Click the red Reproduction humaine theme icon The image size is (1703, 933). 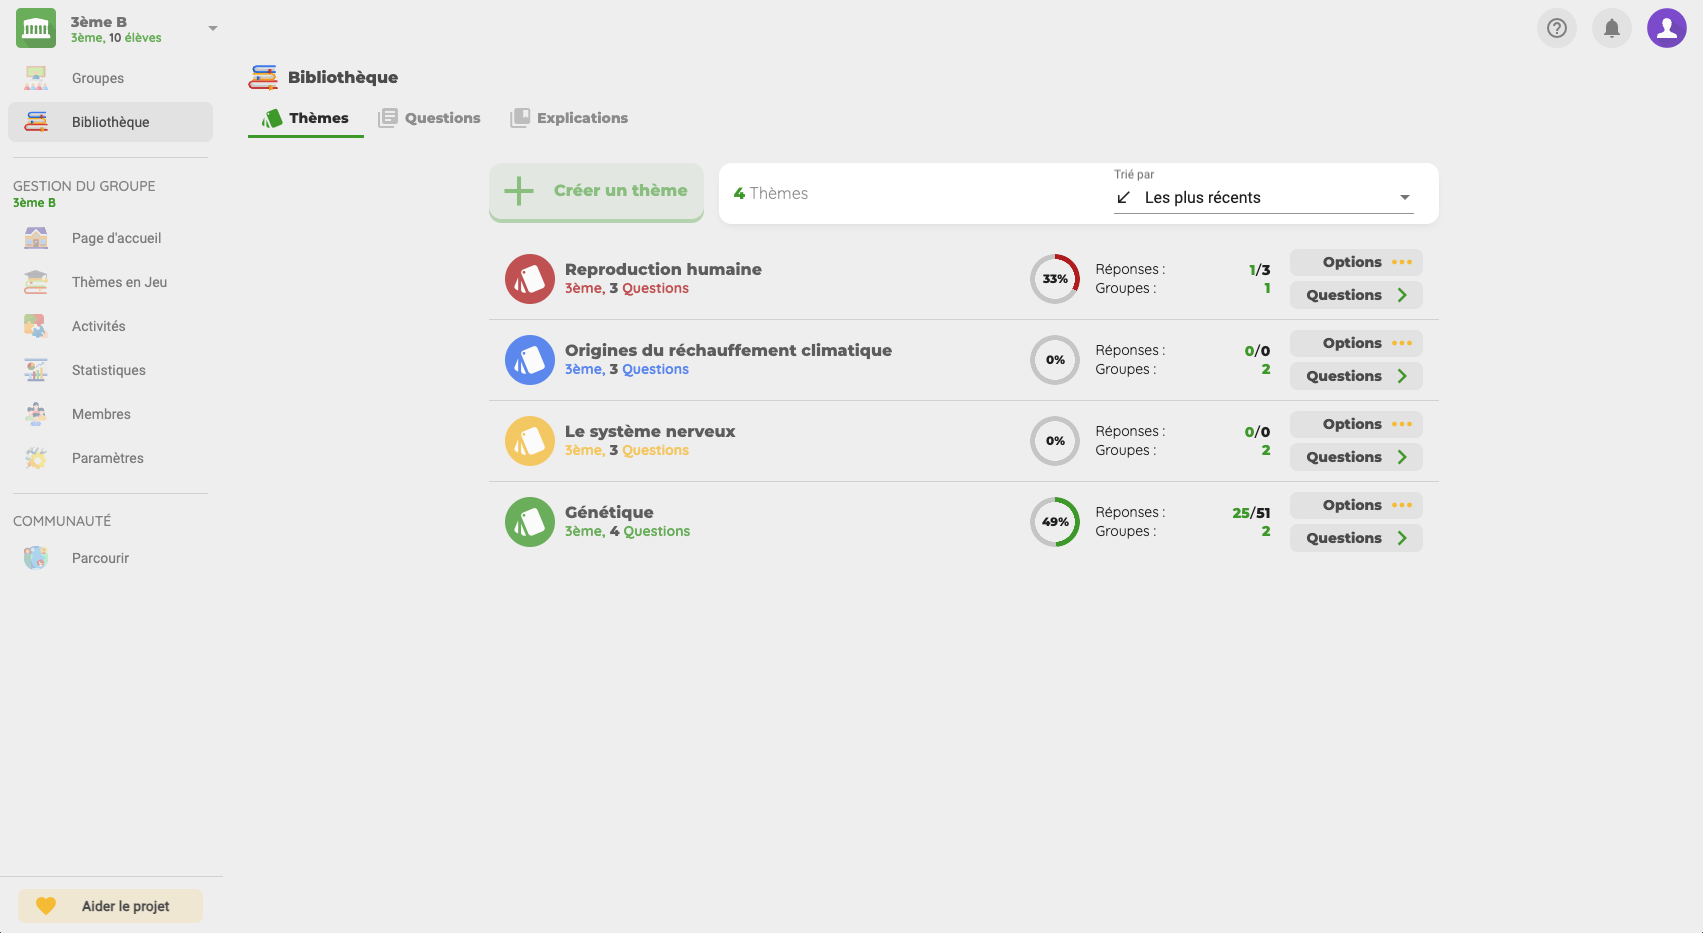pos(529,279)
